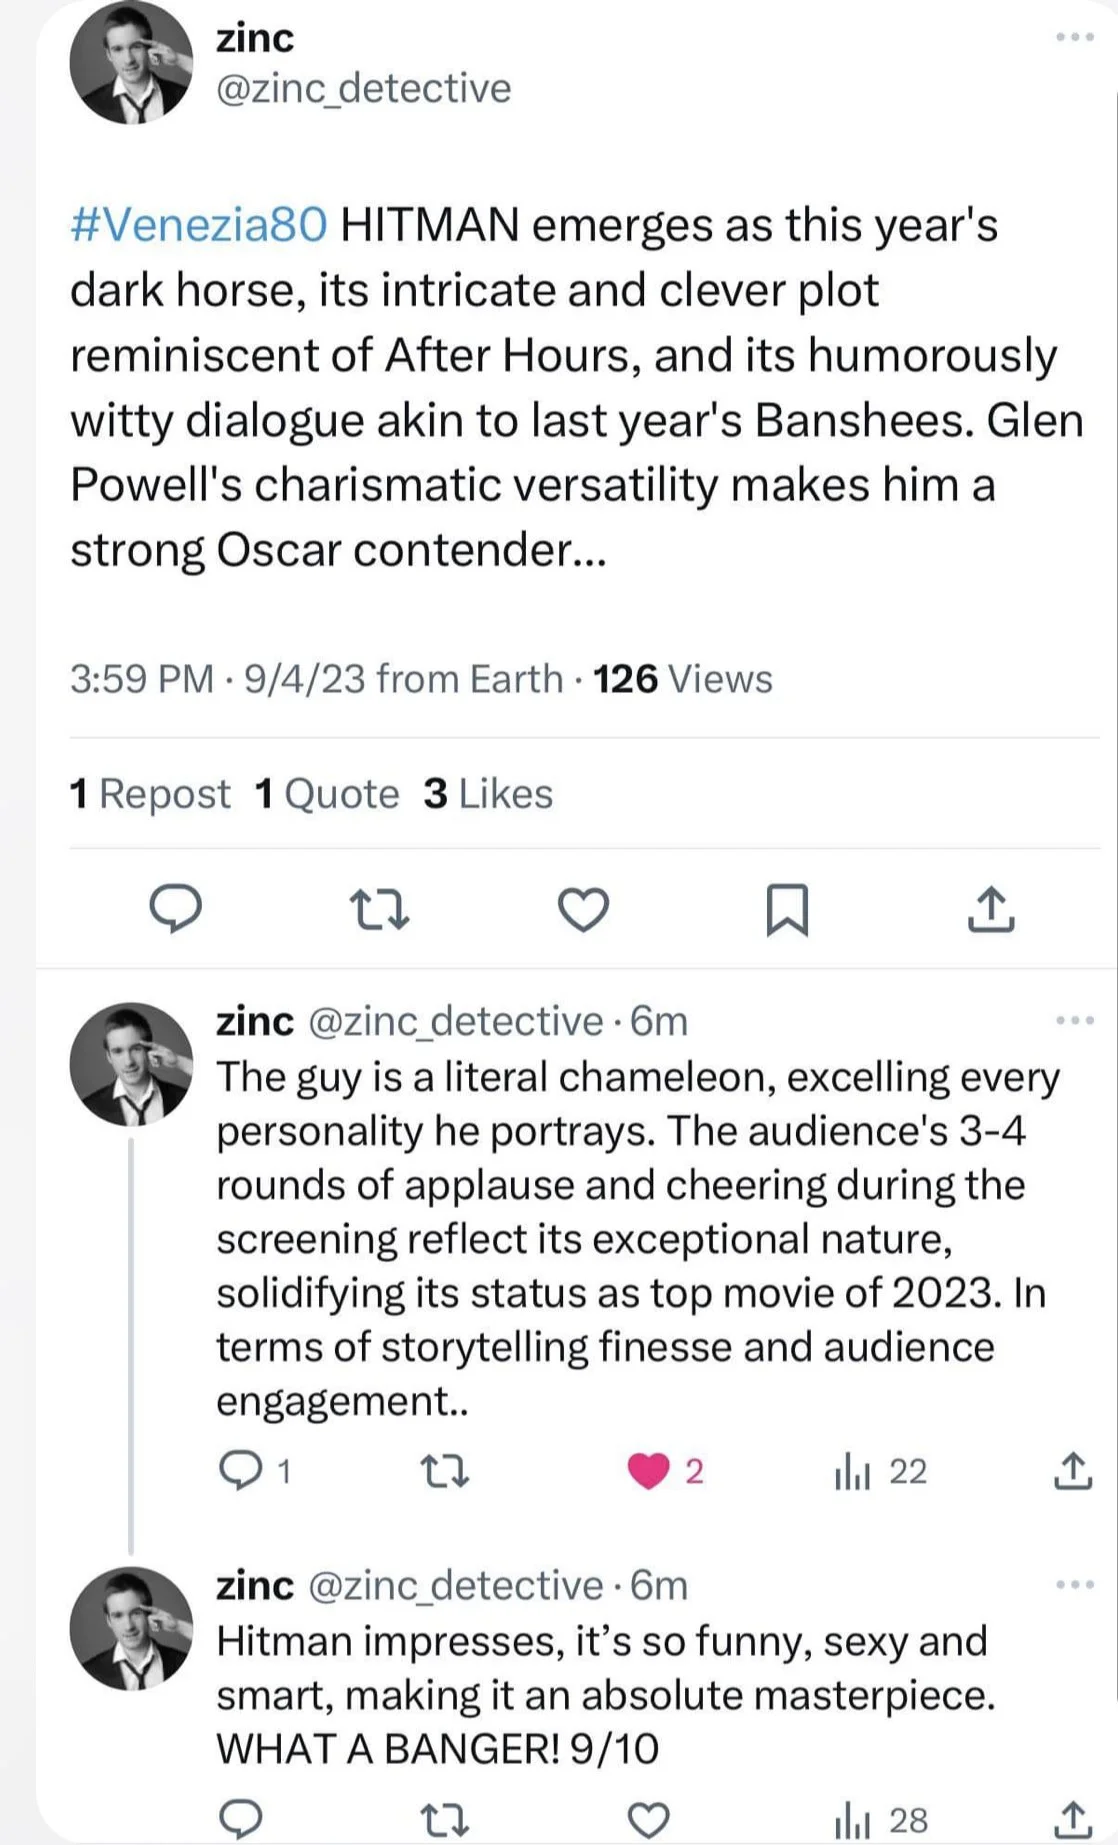
Task: Show the 3 Likes list
Action: pyautogui.click(x=488, y=794)
